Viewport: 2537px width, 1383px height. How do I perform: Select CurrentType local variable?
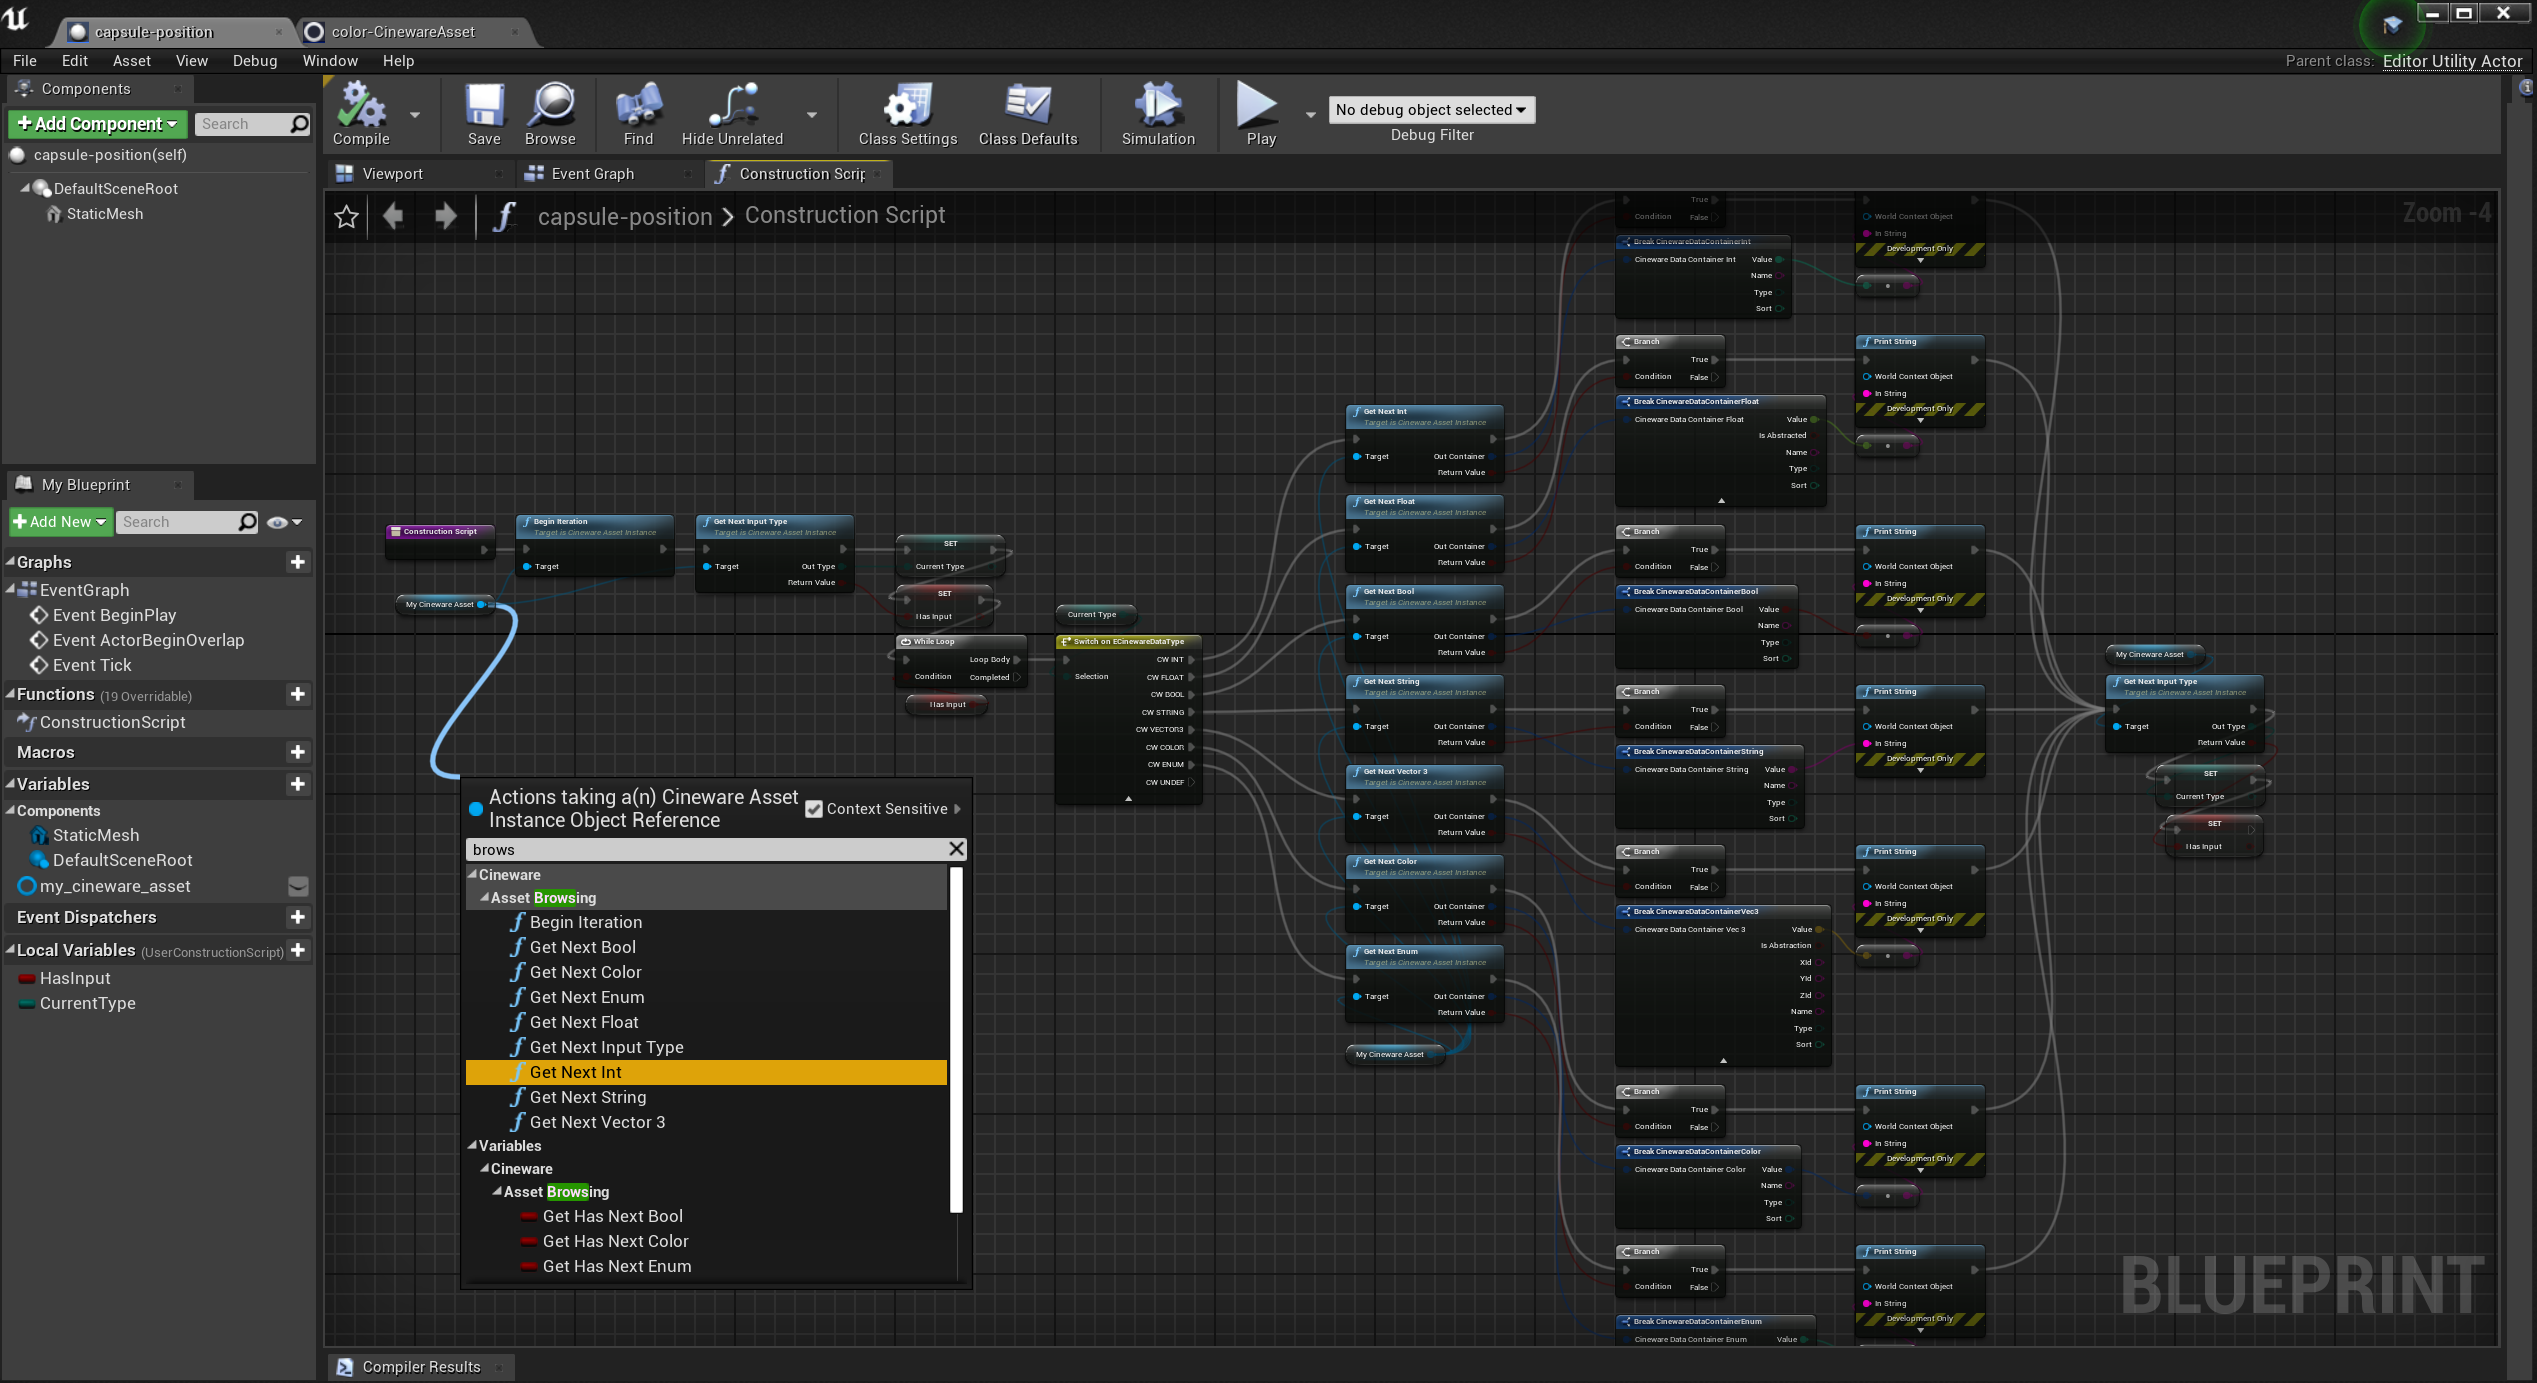point(88,1003)
